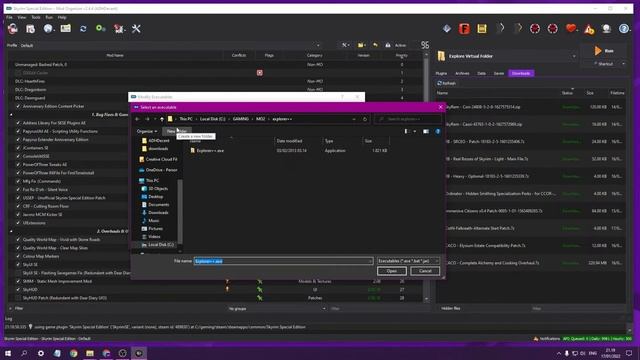Toggle Quality World Map Vivid Stone Roads checkbox

(18, 240)
